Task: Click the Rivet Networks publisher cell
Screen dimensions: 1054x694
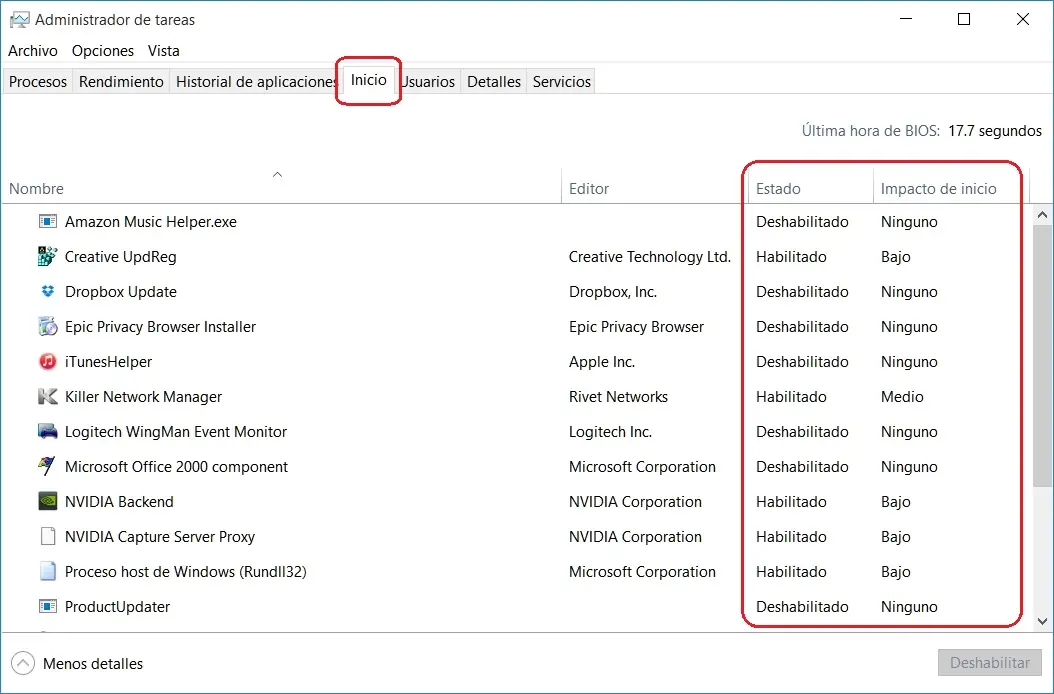Action: click(618, 397)
